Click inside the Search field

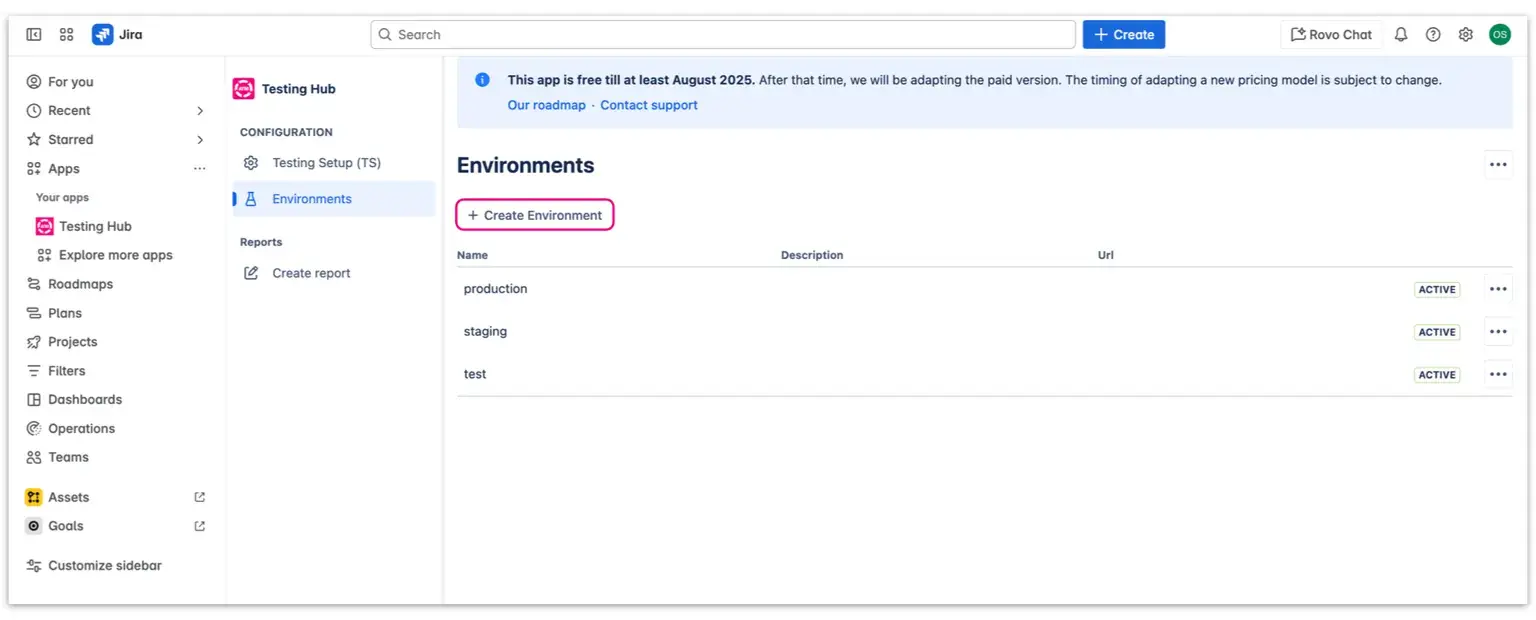(x=722, y=34)
